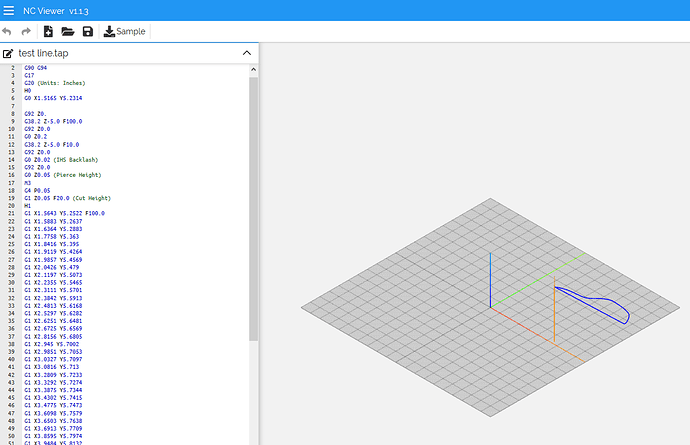Open a file with the folder icon
This screenshot has width=690, height=445.
click(67, 32)
